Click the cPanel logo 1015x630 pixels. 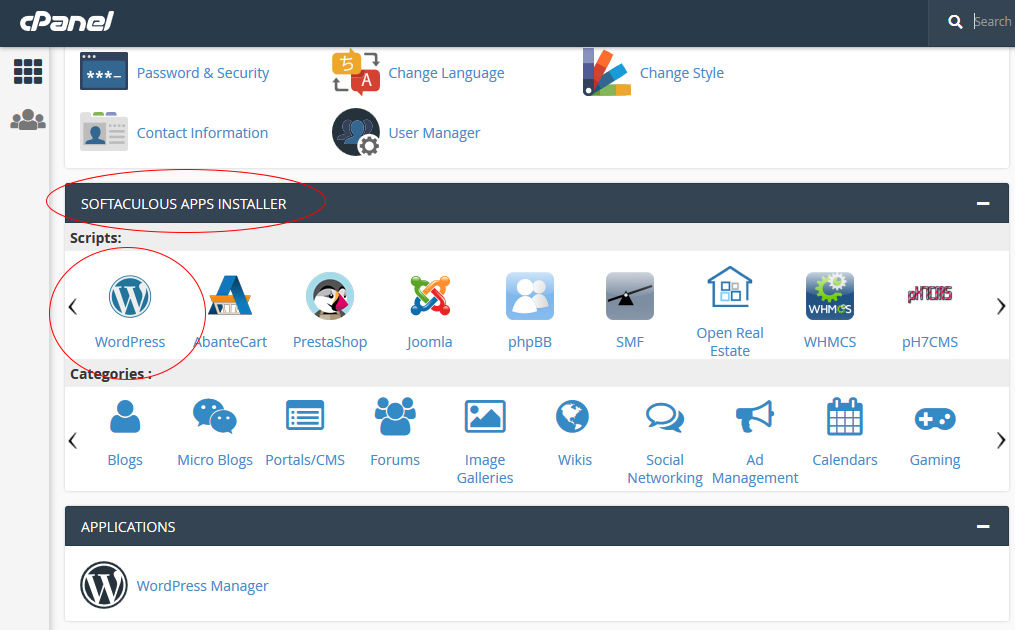click(67, 21)
